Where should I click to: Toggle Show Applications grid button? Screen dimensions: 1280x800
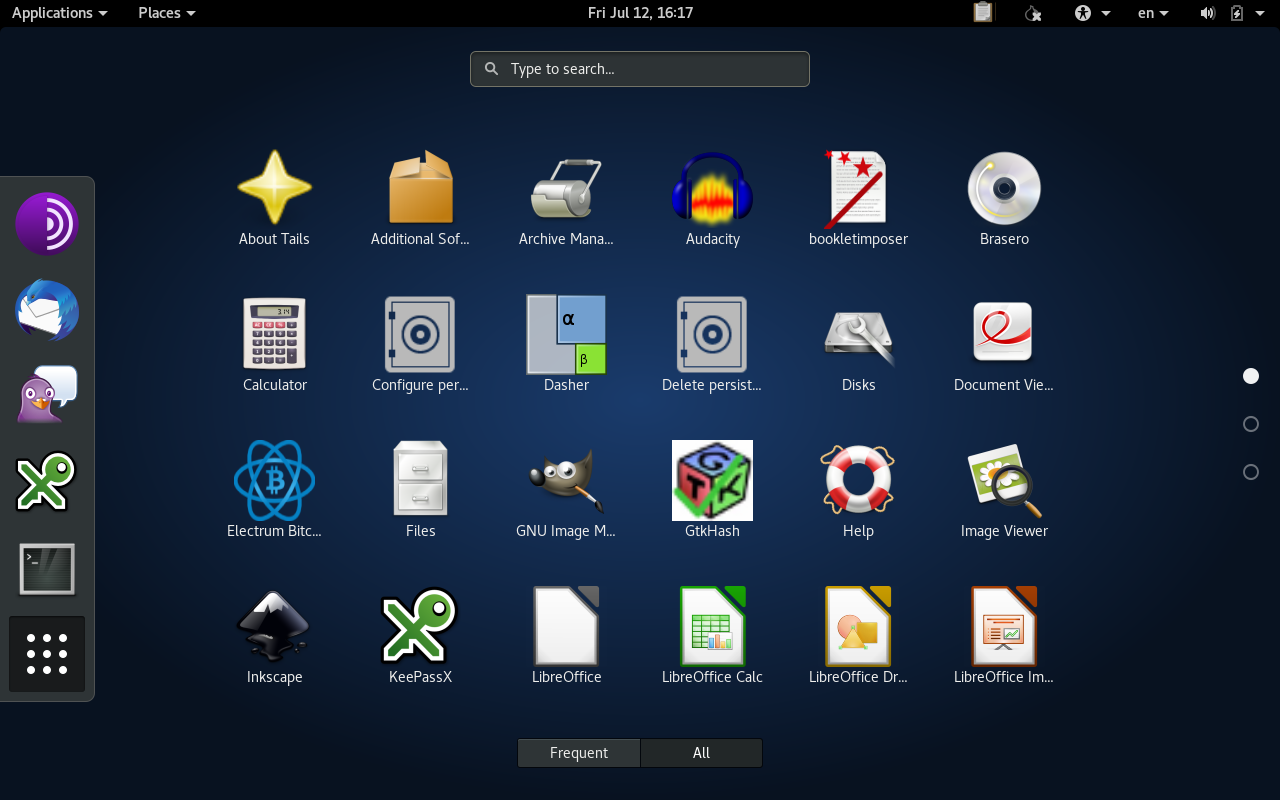coord(47,654)
